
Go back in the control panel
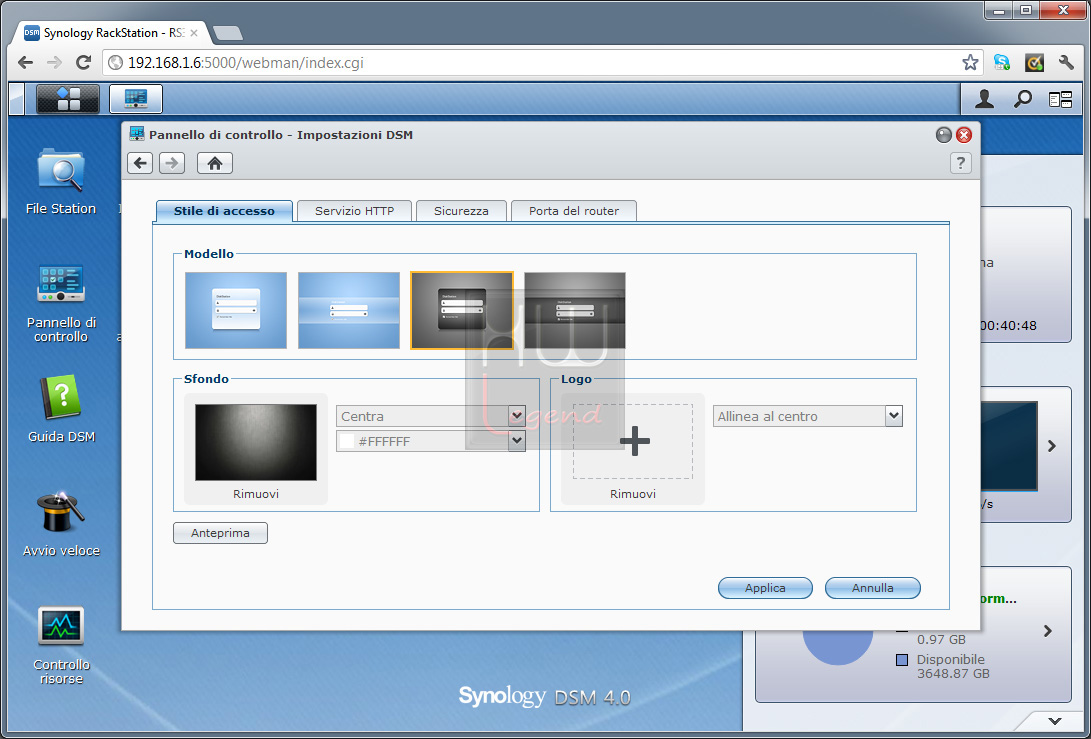(140, 163)
